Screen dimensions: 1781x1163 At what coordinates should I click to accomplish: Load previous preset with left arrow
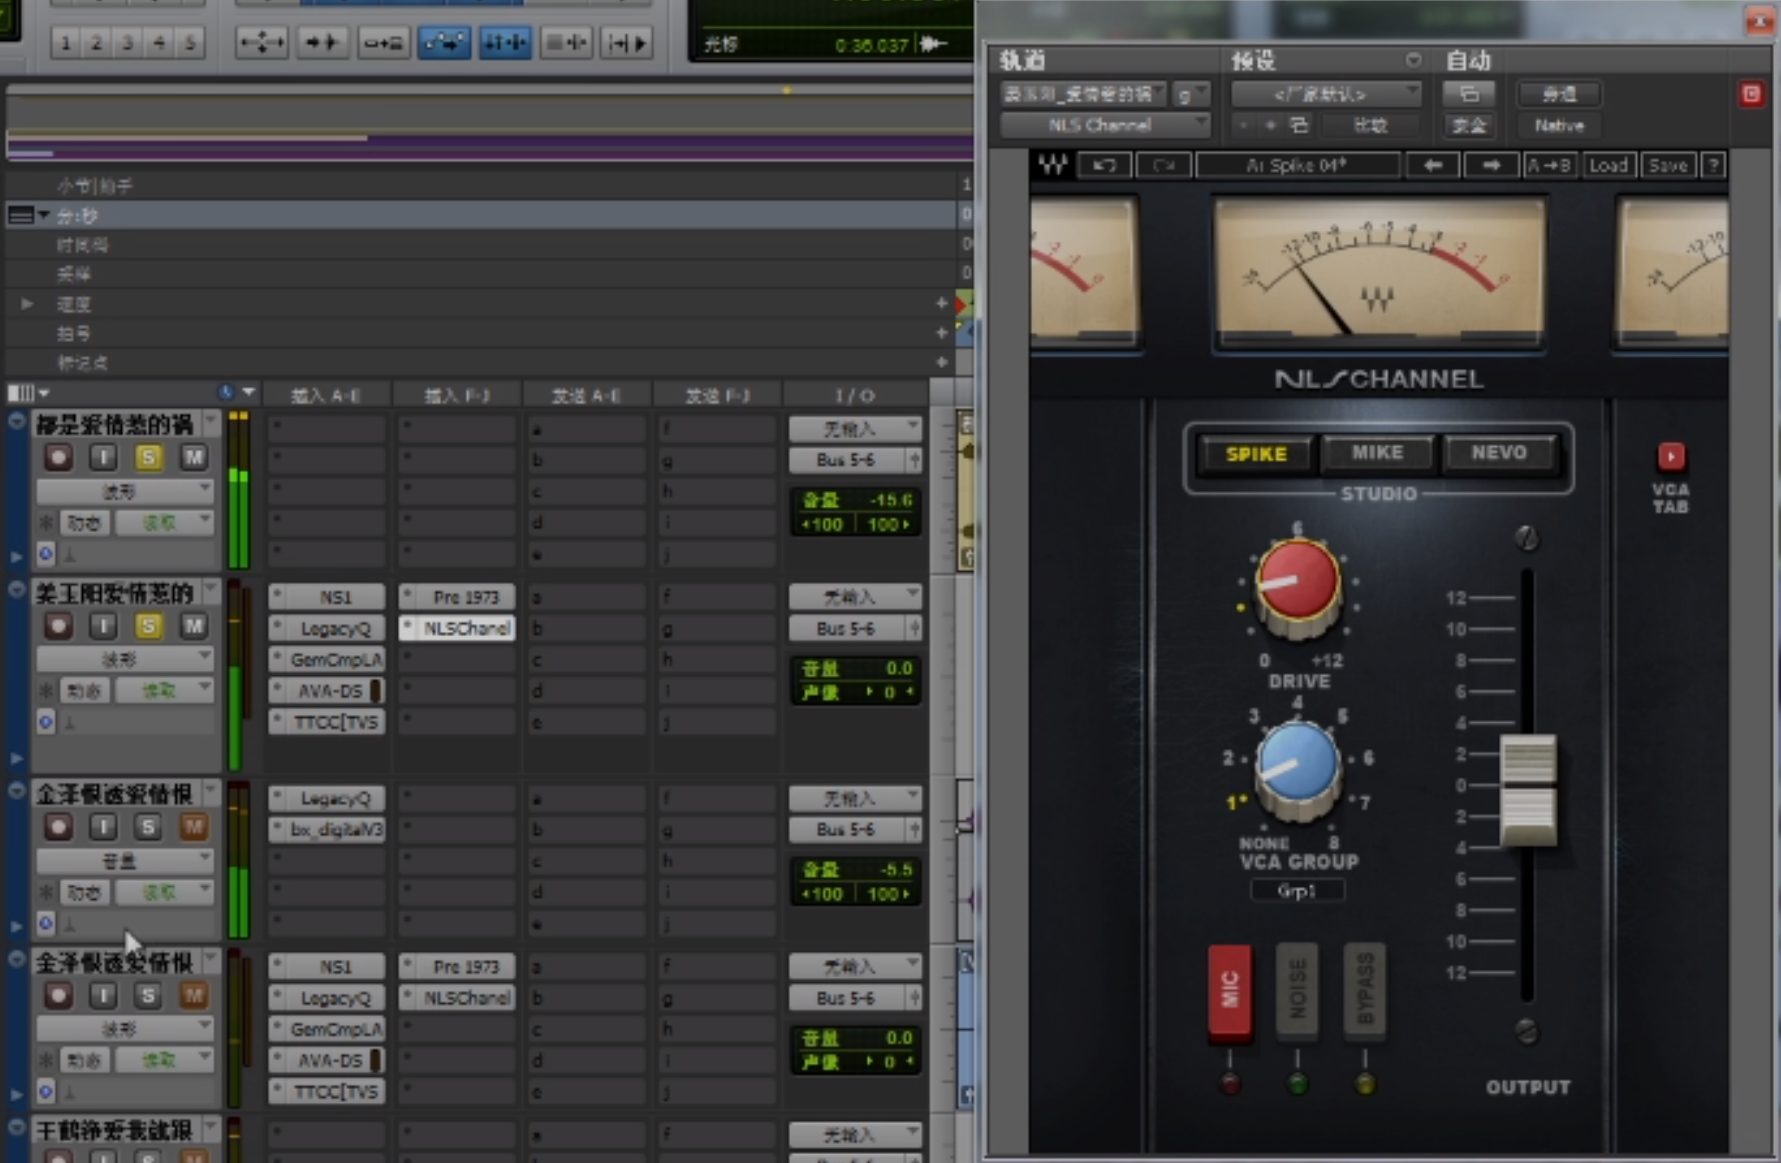point(1433,165)
